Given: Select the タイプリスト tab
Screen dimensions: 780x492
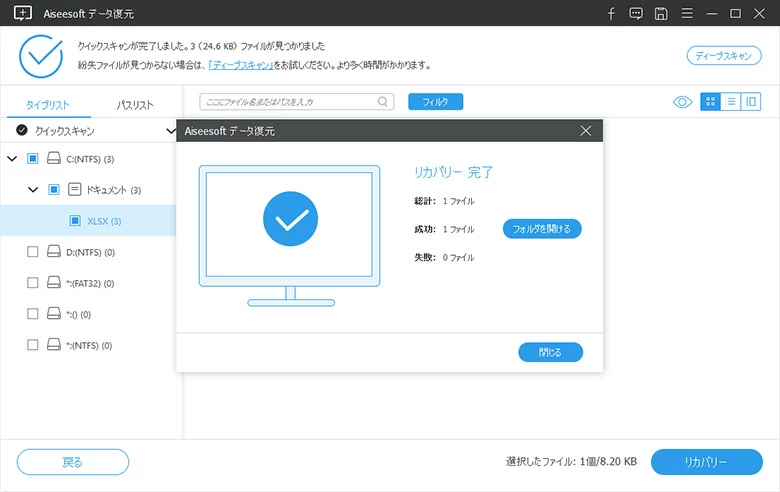Looking at the screenshot, I should point(47,105).
